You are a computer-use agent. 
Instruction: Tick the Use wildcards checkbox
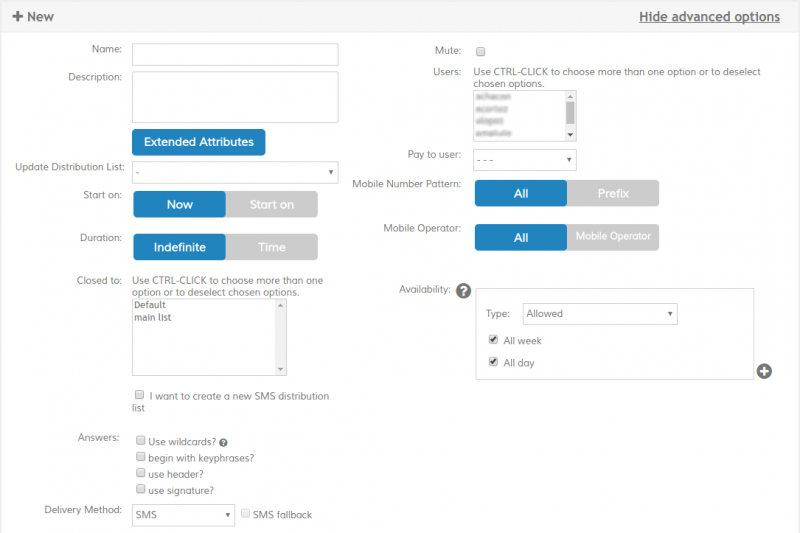[x=141, y=440]
